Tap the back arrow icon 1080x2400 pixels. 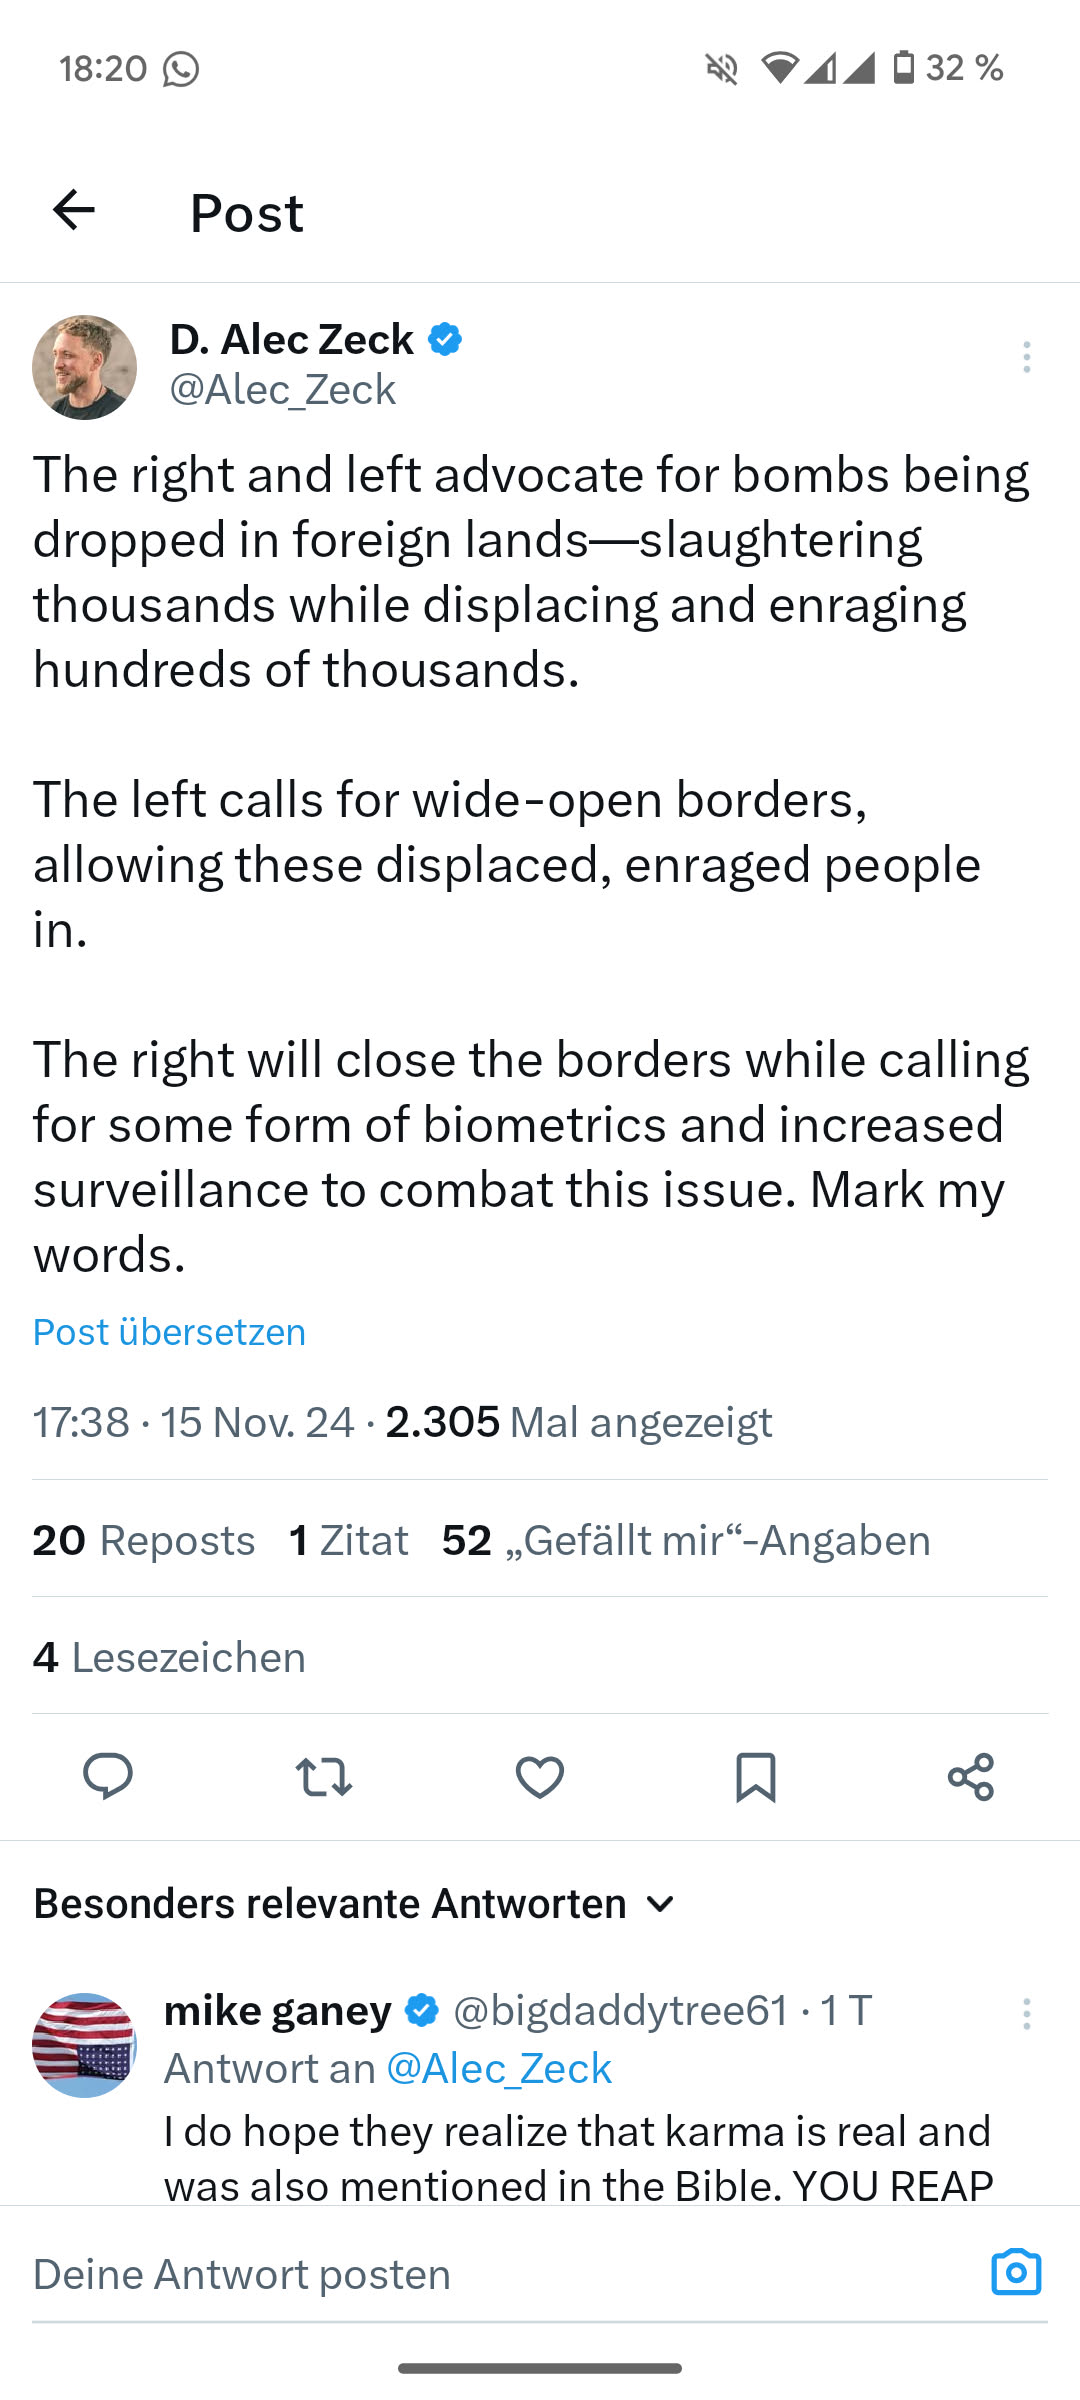coord(73,211)
